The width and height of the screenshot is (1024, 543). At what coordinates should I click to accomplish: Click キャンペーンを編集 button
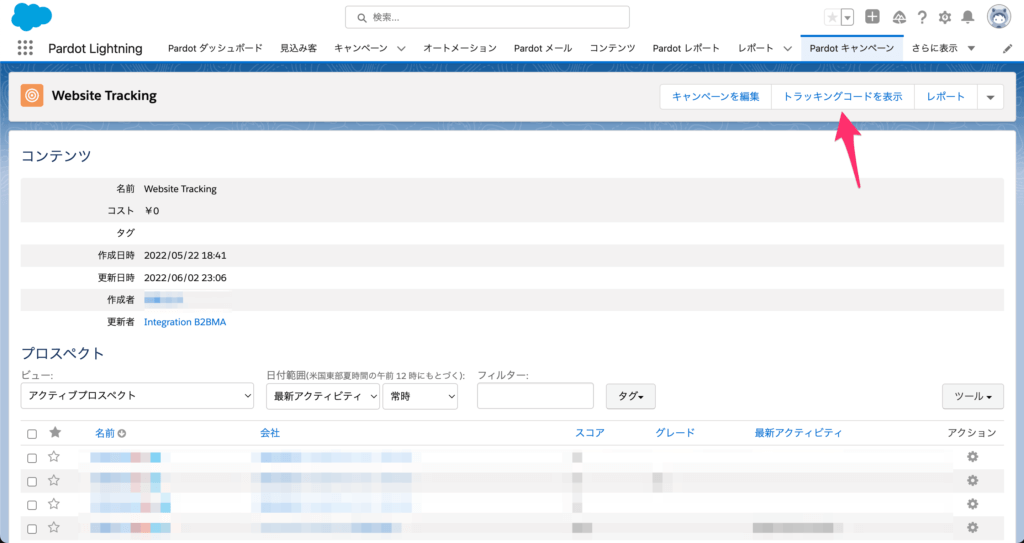pyautogui.click(x=716, y=97)
